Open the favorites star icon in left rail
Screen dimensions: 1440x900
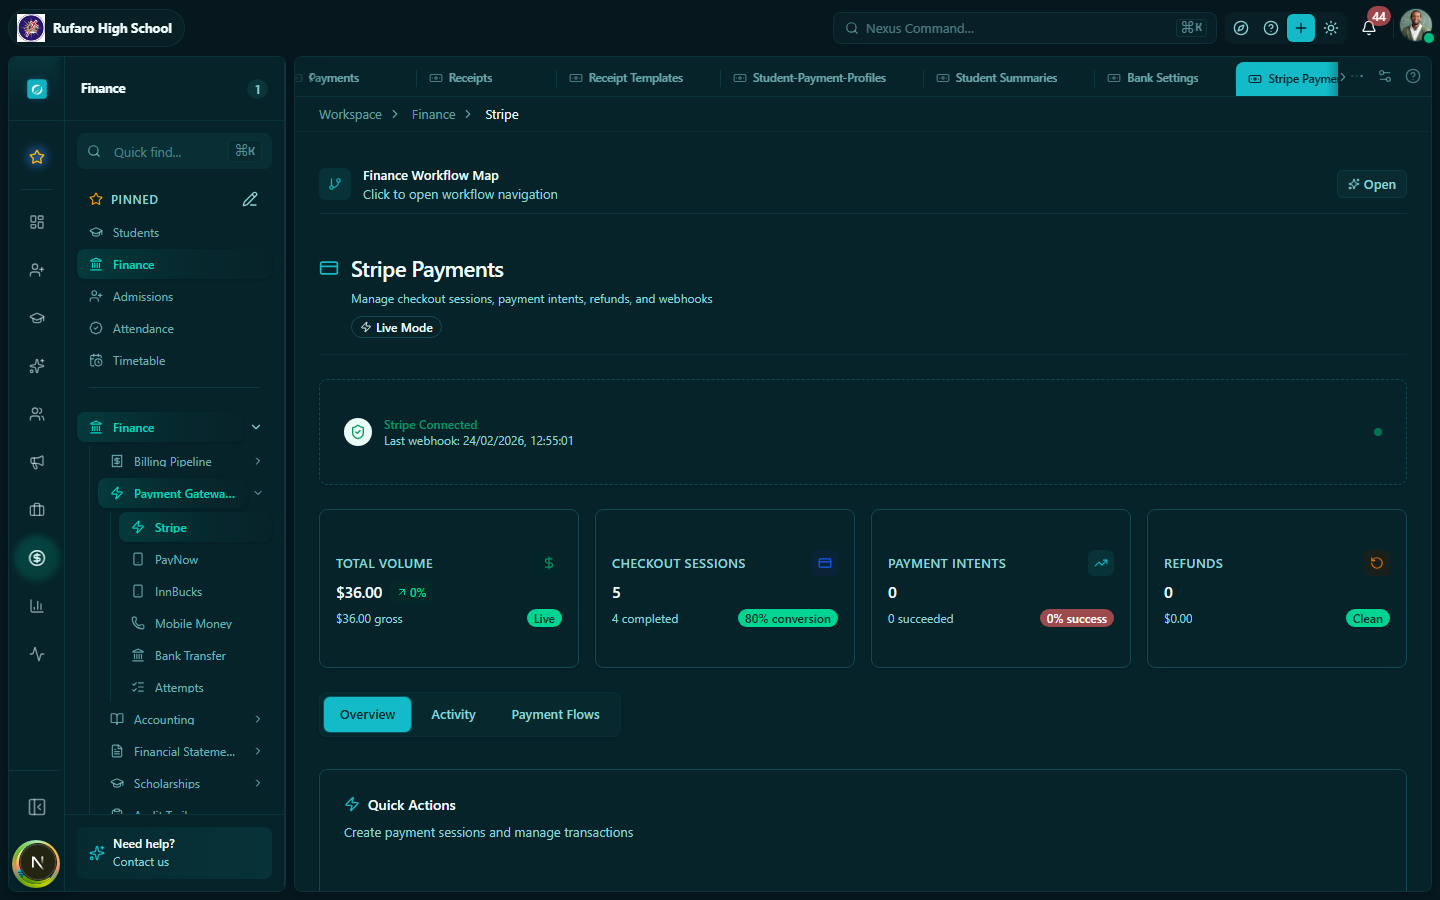37,157
